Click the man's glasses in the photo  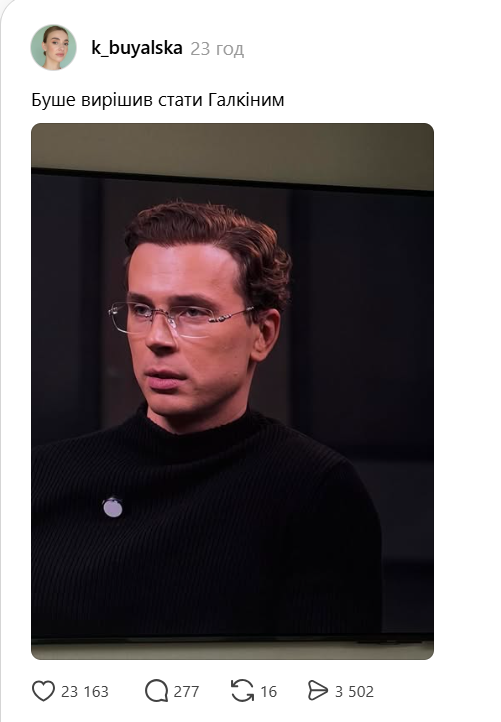click(180, 319)
